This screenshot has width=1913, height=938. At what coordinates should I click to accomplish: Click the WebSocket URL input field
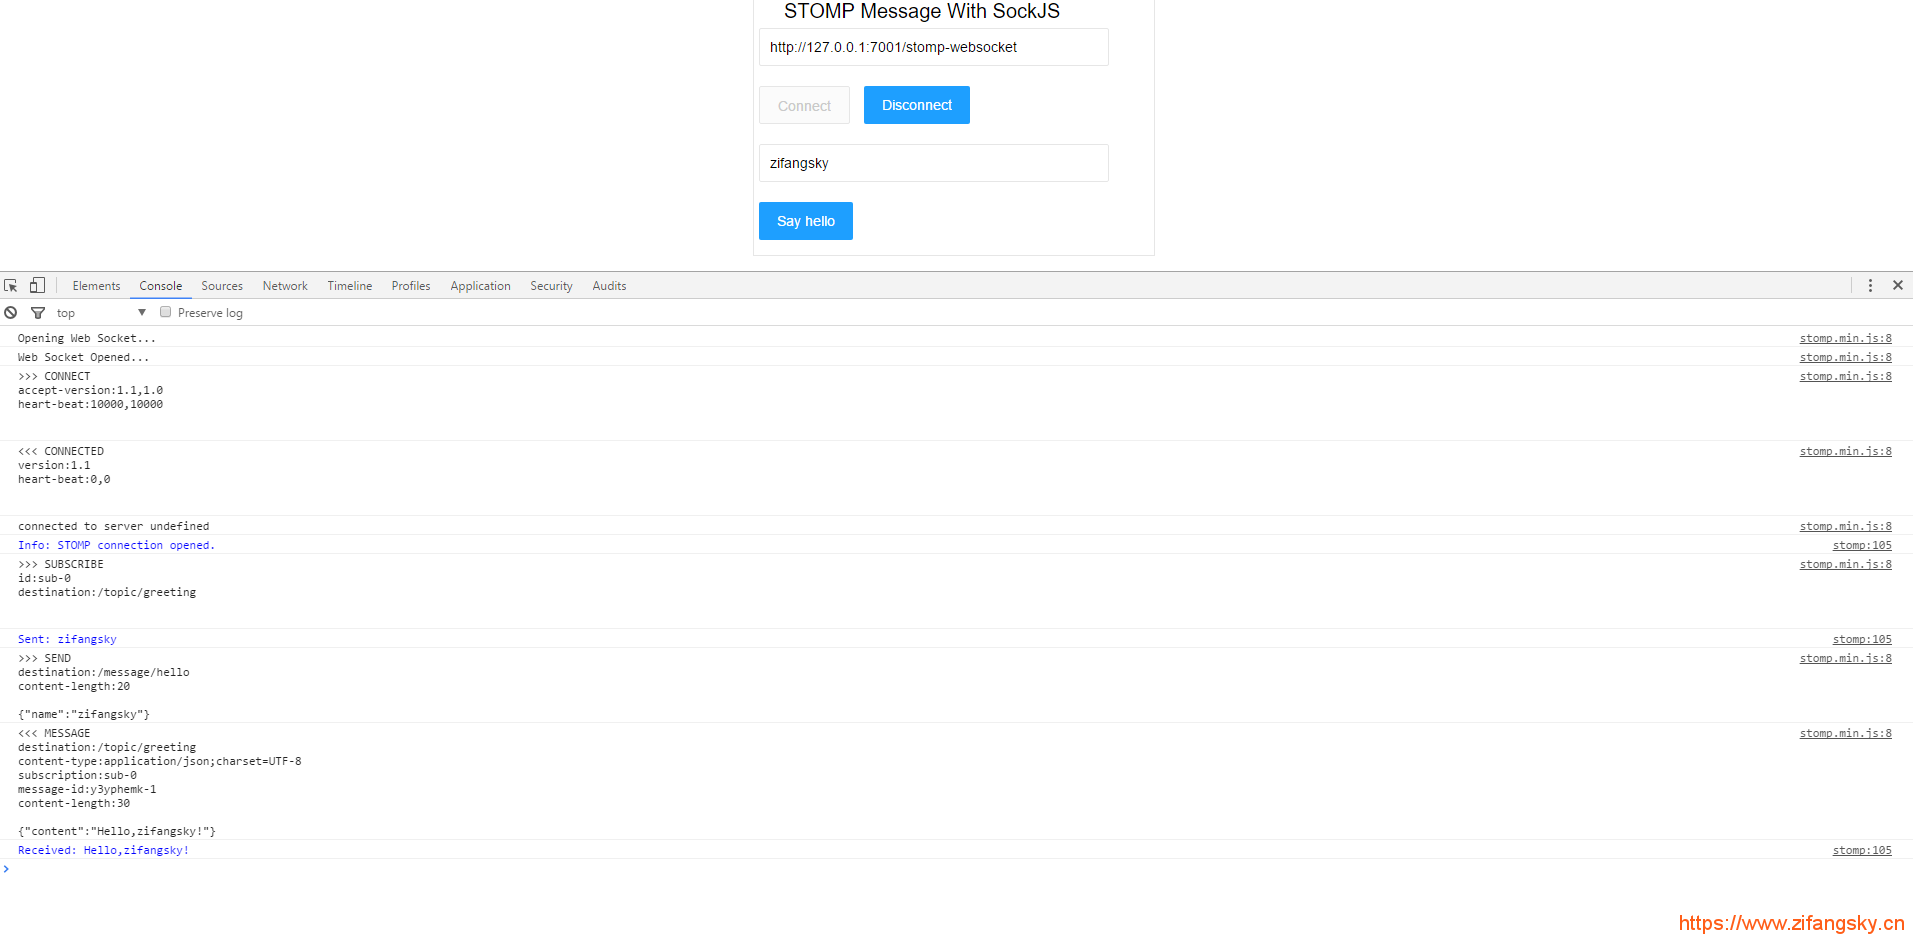tap(933, 46)
